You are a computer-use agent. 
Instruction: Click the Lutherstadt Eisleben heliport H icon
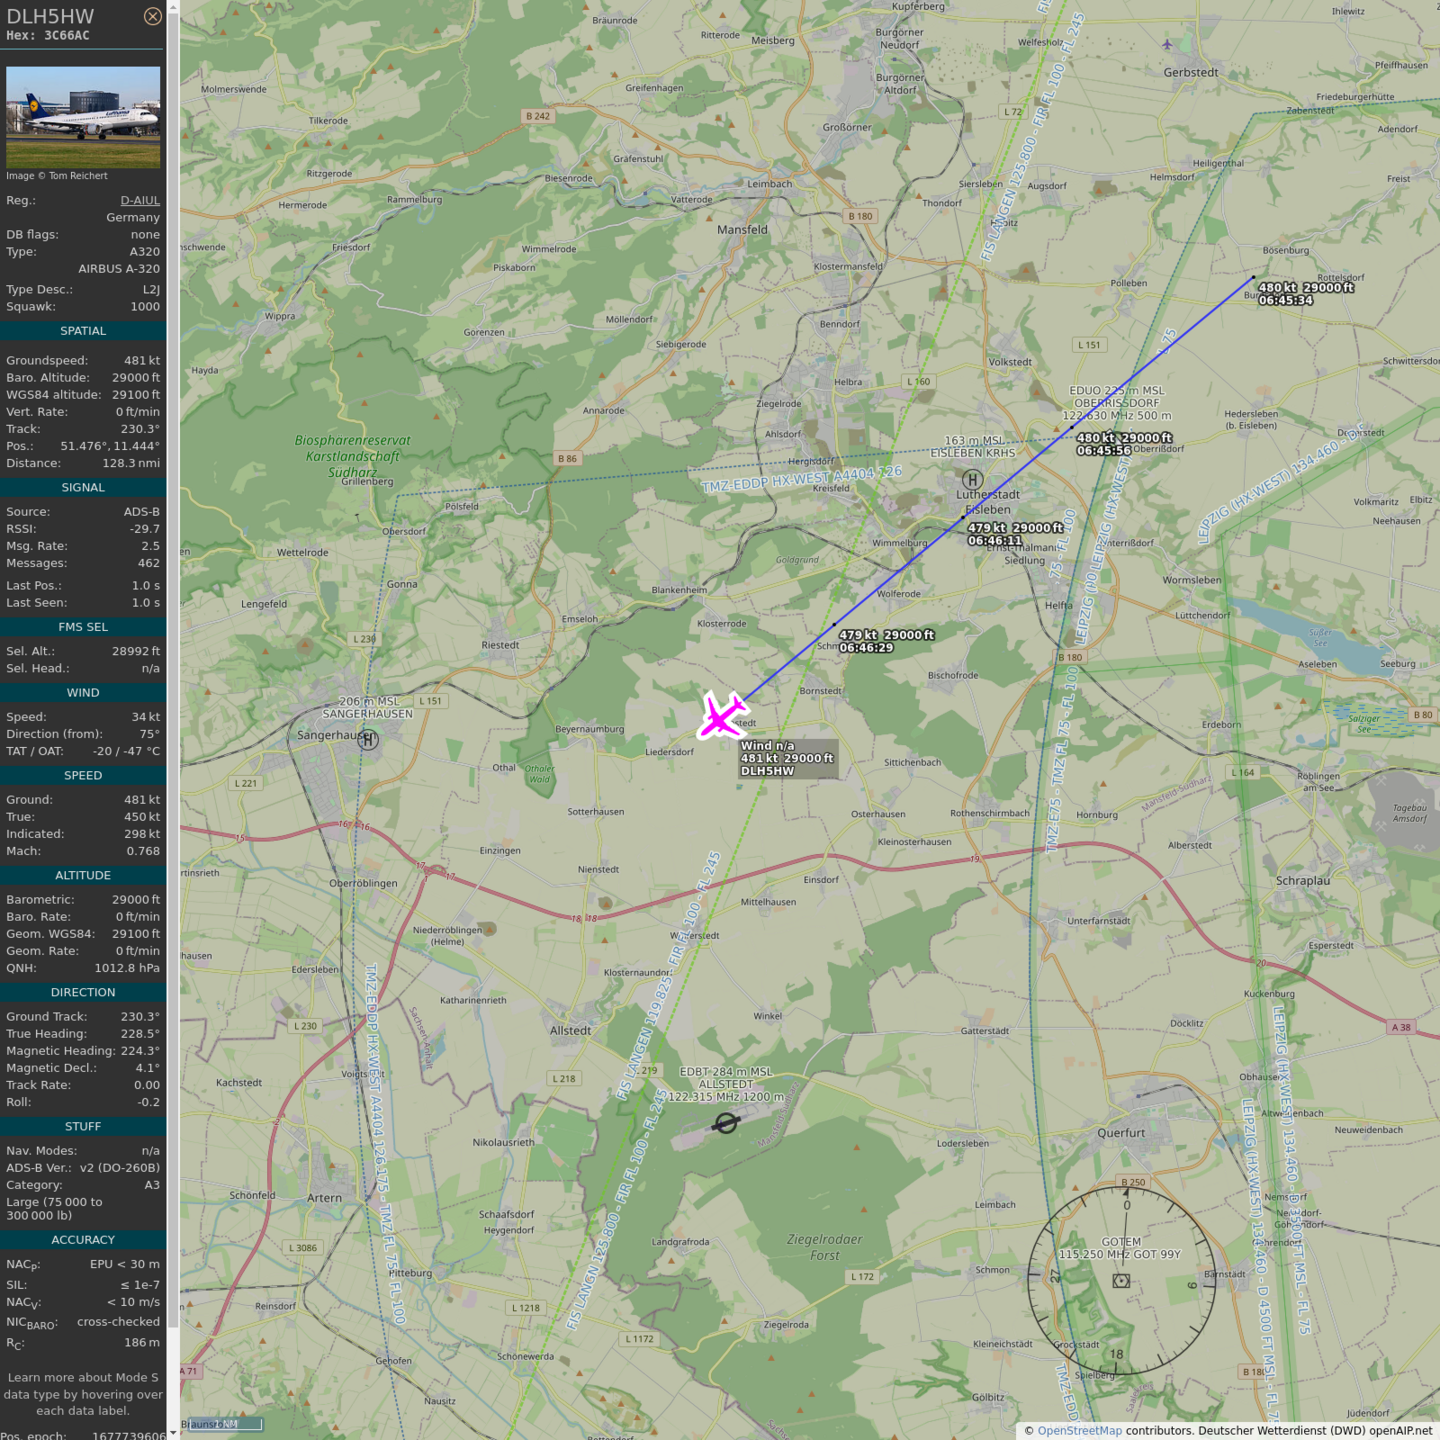(x=972, y=480)
